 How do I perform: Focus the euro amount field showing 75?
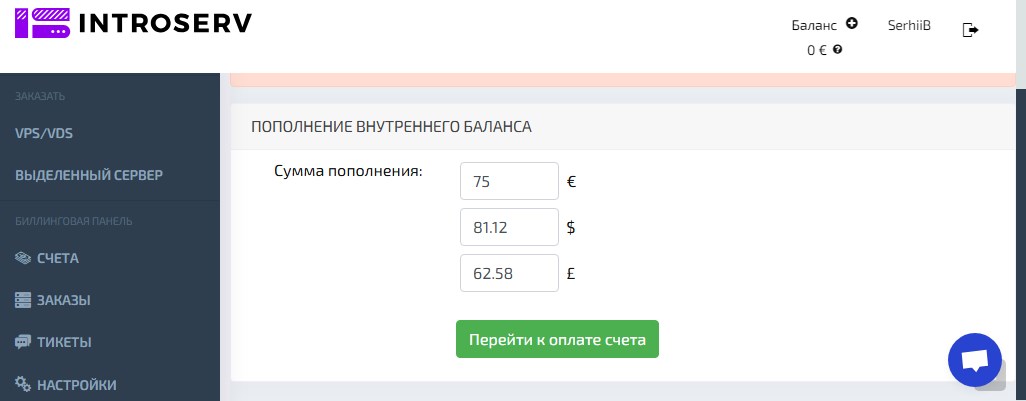pyautogui.click(x=509, y=181)
